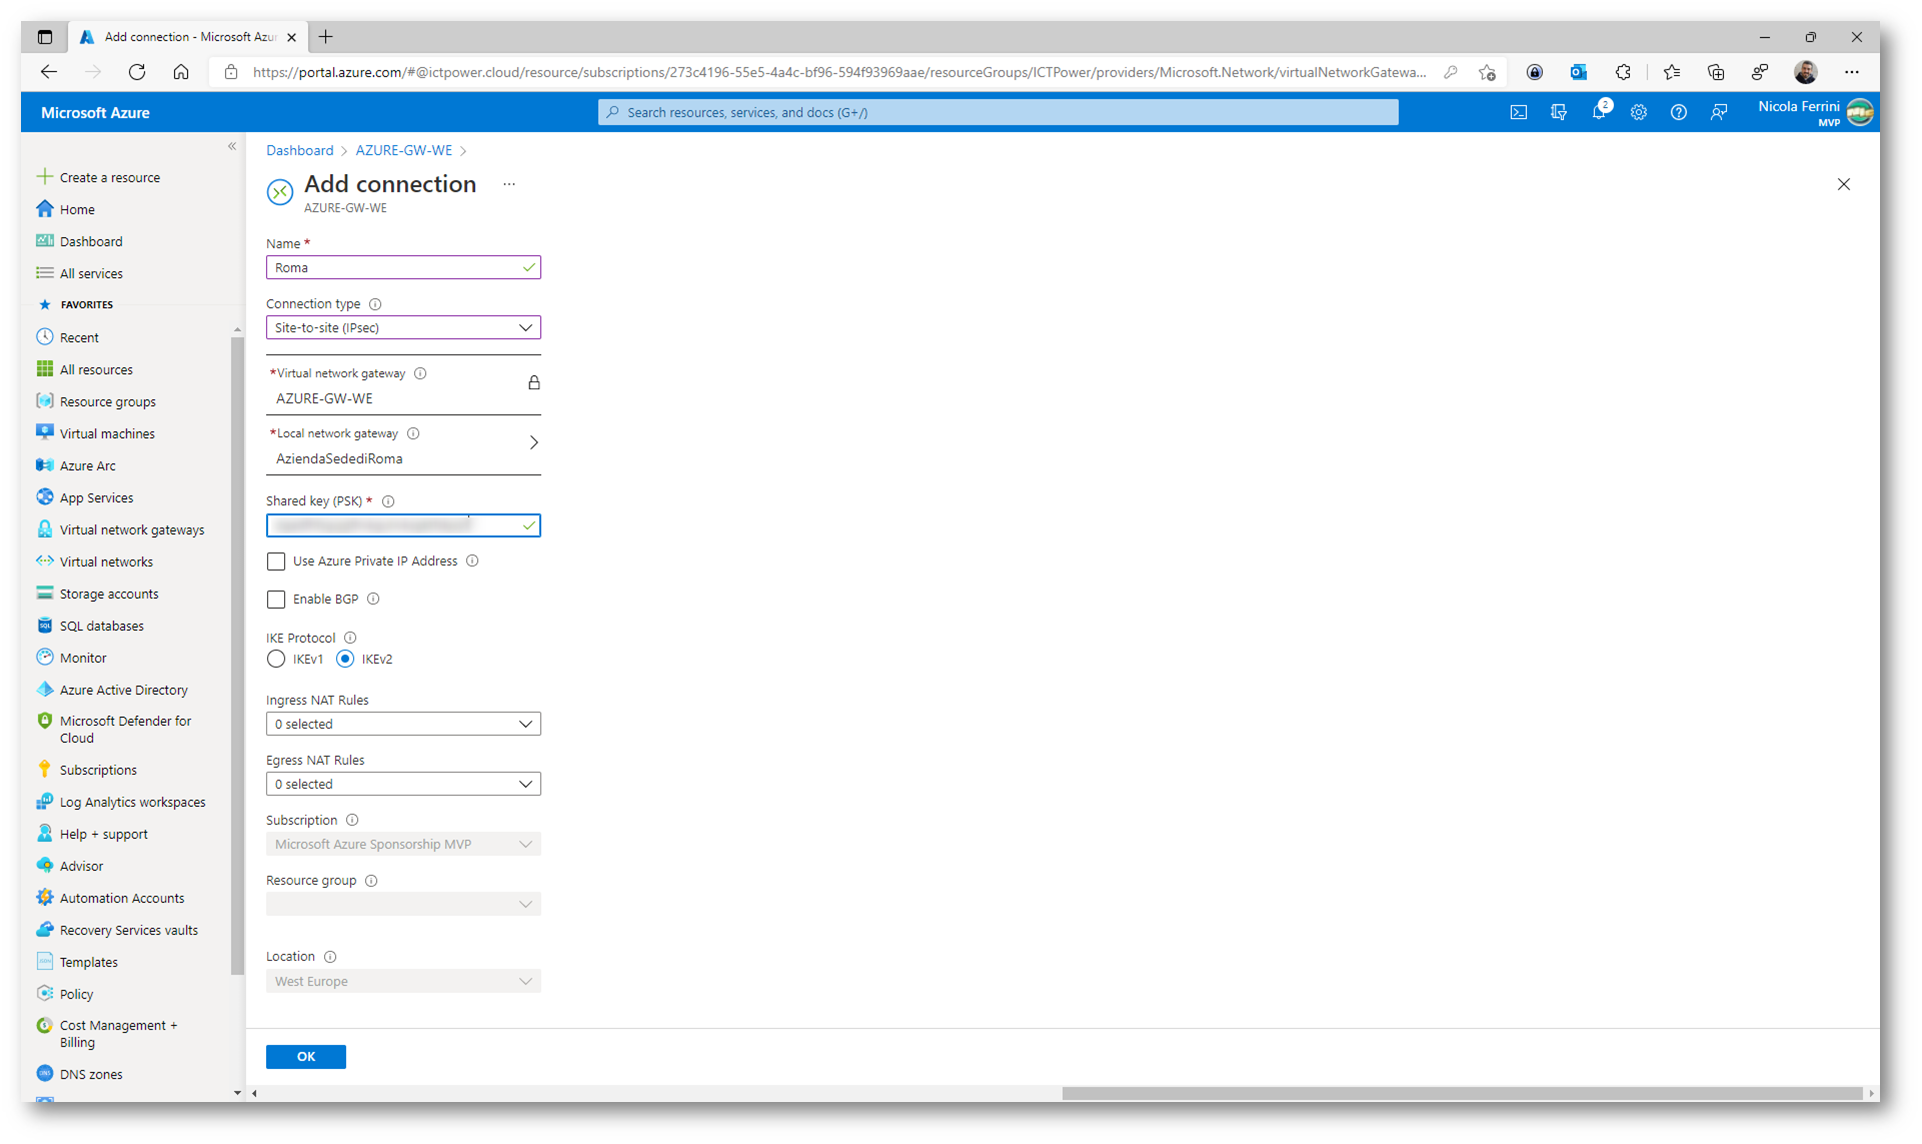
Task: Check Use Azure Private IP Address
Action: coord(276,562)
